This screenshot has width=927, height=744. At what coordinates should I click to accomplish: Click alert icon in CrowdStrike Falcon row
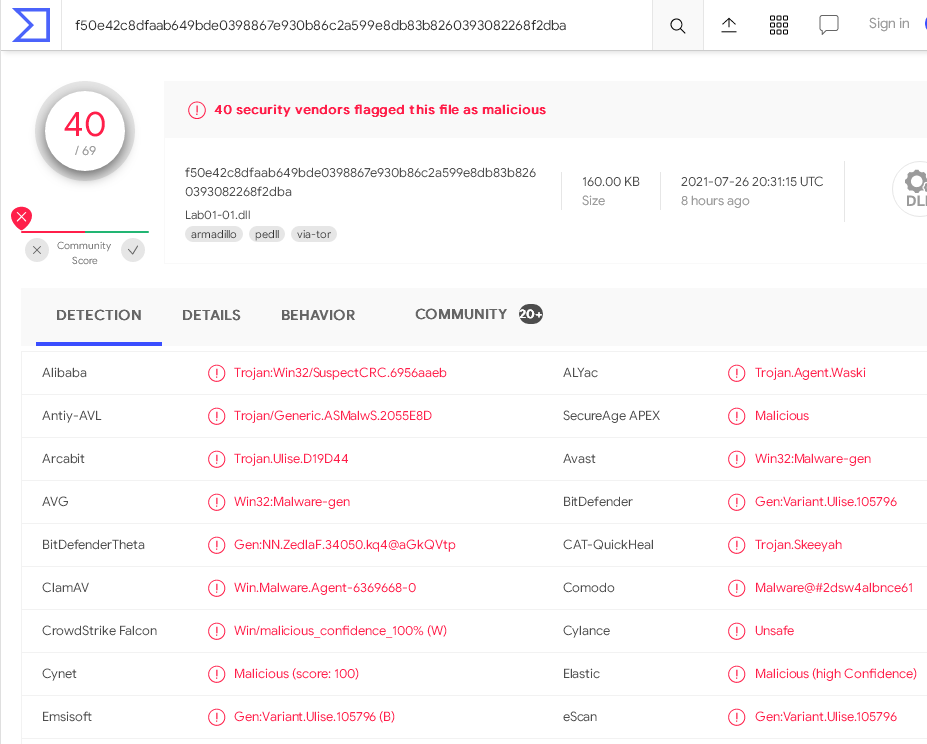(216, 631)
